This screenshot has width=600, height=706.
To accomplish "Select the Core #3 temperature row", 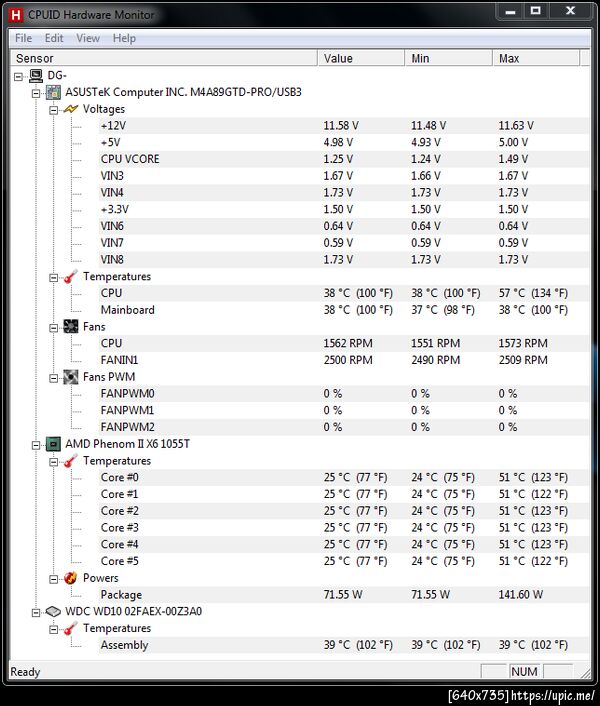I will tap(344, 528).
